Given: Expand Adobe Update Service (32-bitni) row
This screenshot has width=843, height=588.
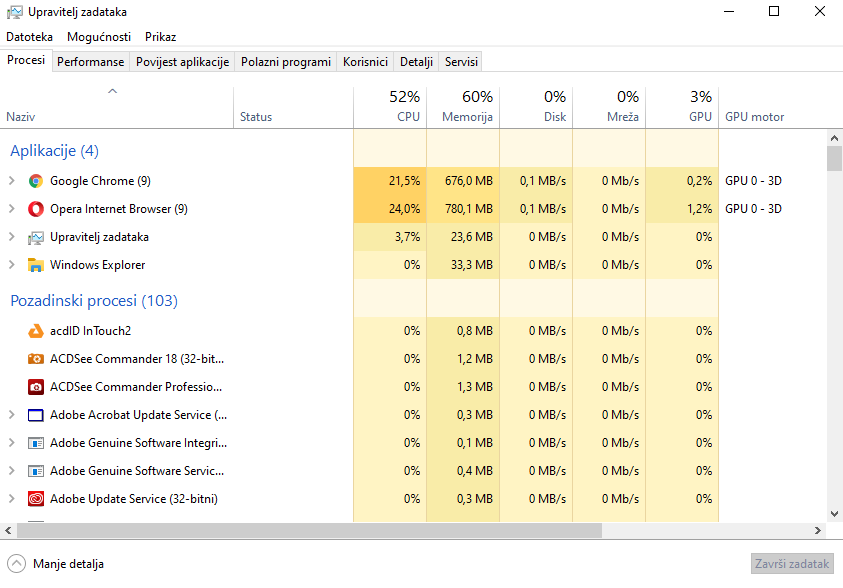Looking at the screenshot, I should point(12,498).
